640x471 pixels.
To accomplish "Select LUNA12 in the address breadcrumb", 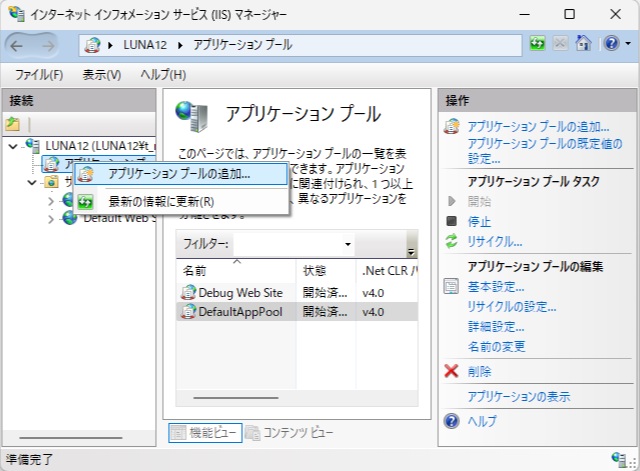I will 145,45.
